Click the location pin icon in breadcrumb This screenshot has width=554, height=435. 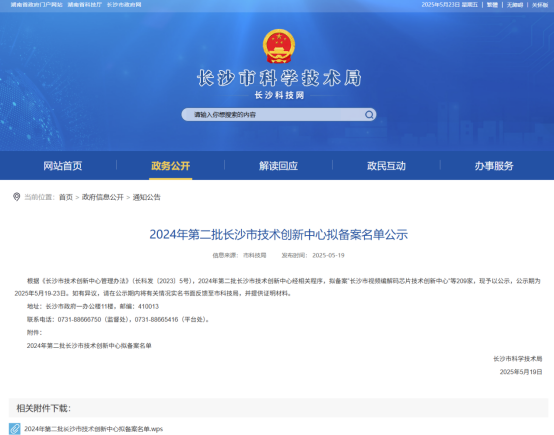(16, 197)
